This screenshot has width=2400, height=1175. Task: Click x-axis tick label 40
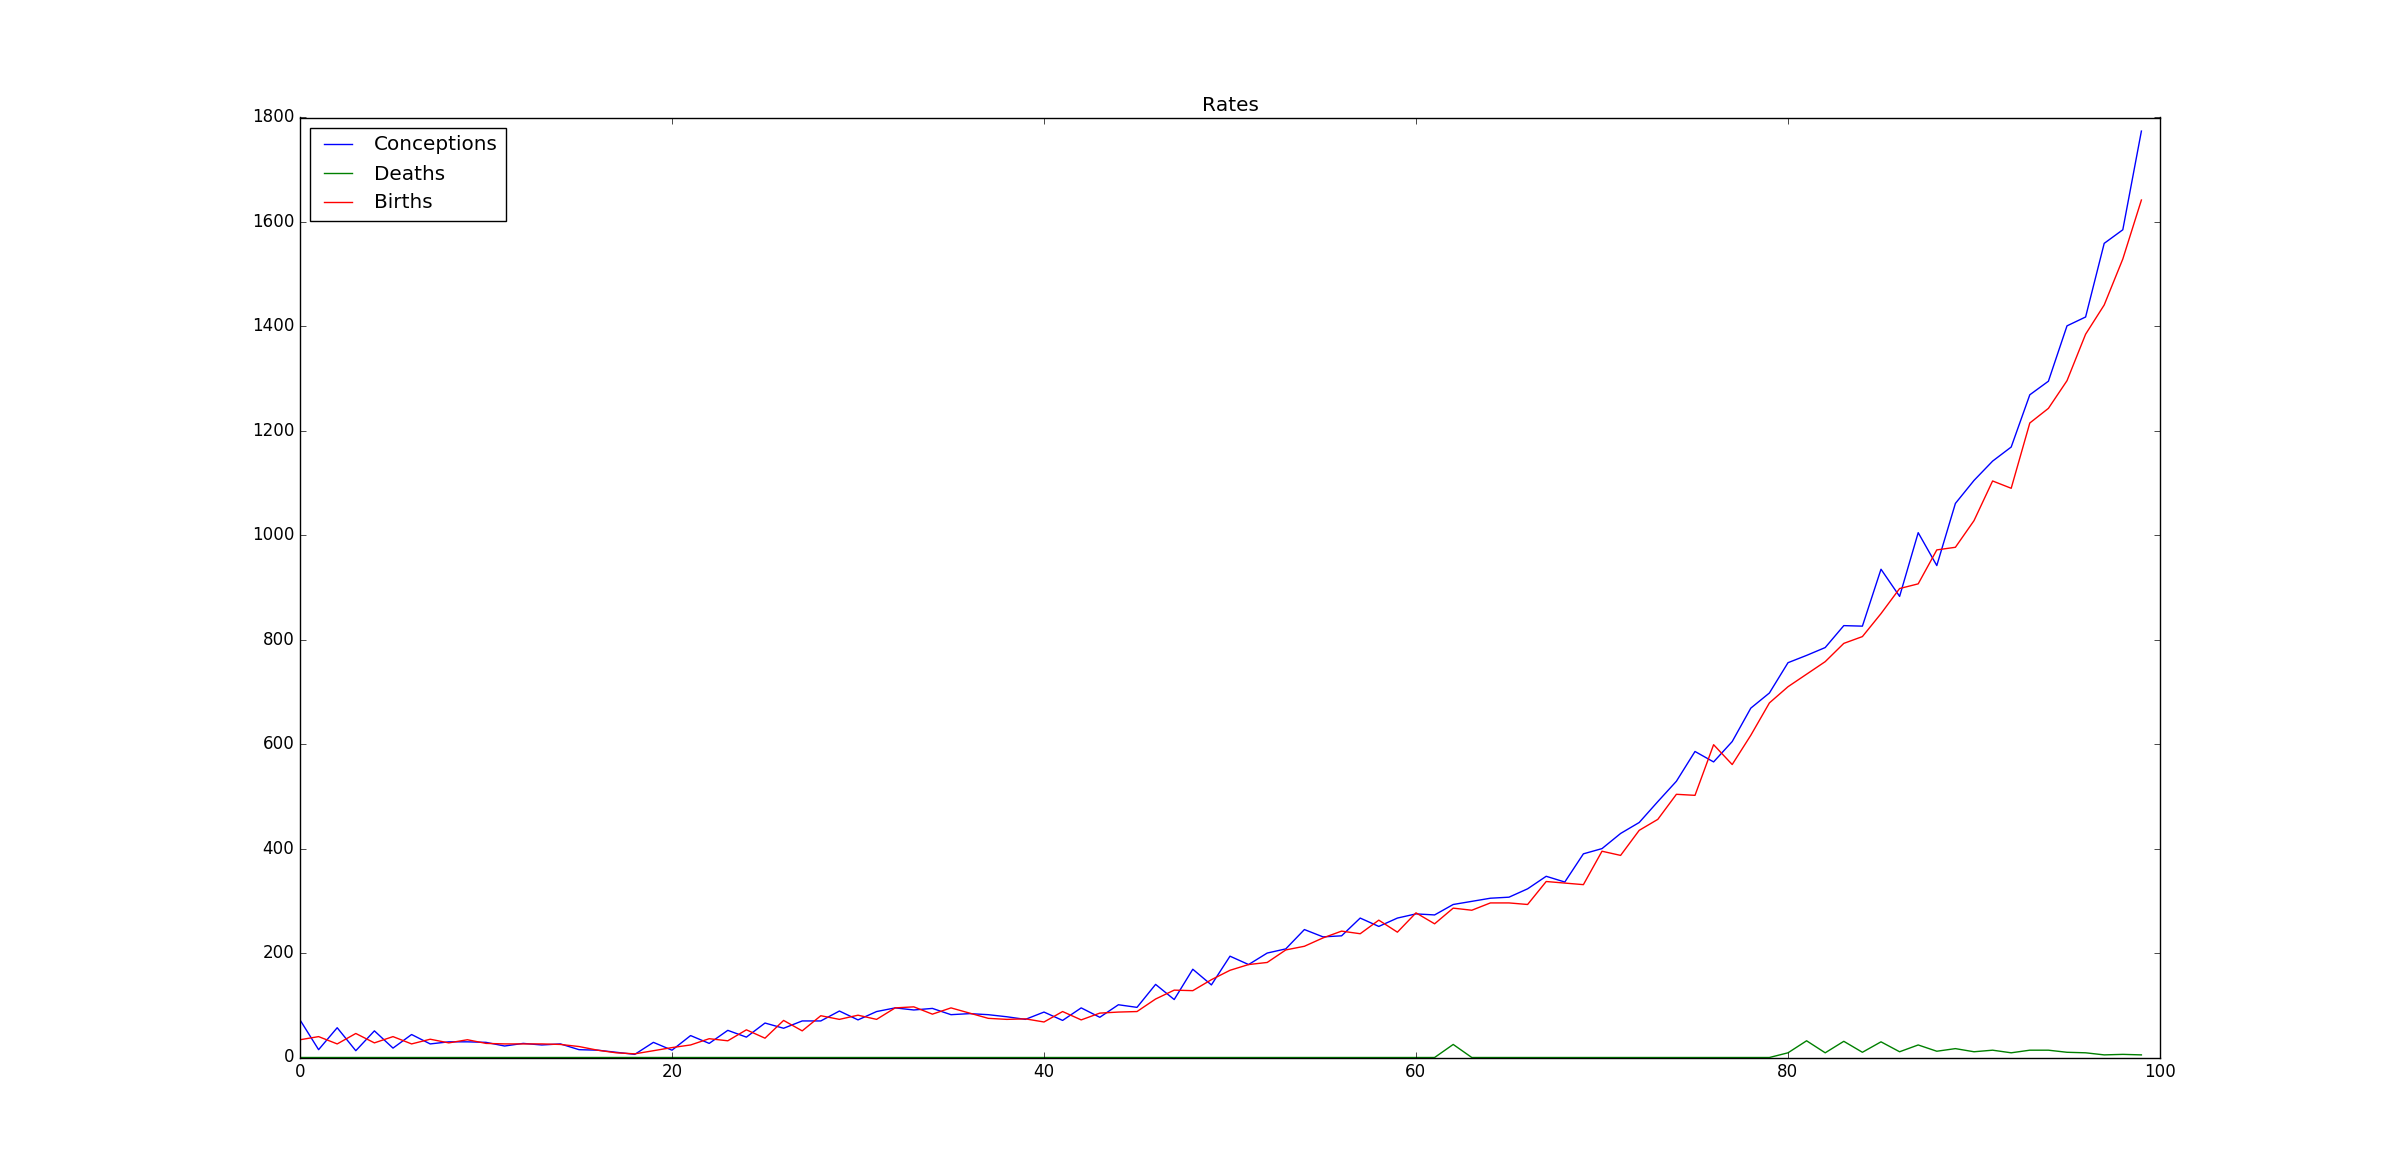1044,1072
